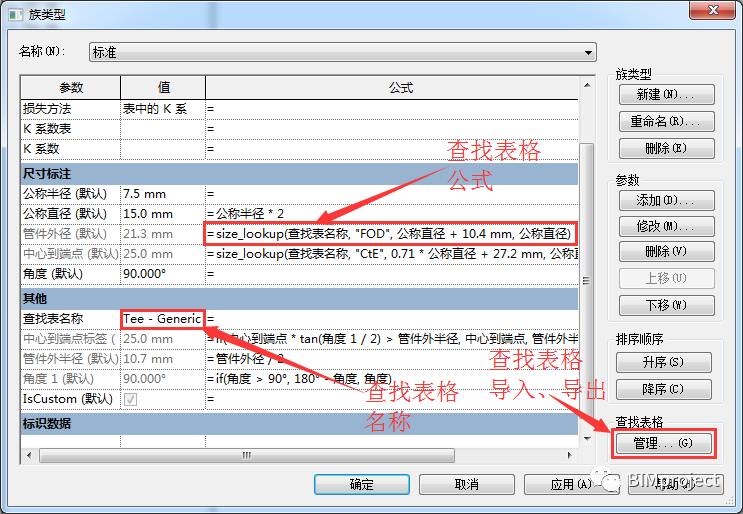Screen dimensions: 743x514
Task: Sort parameters ascending with 升序(S)
Action: click(x=663, y=362)
